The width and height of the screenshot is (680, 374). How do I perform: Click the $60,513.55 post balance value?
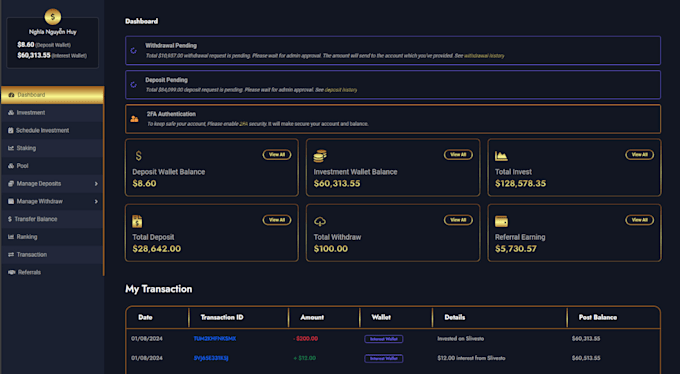pyautogui.click(x=586, y=358)
